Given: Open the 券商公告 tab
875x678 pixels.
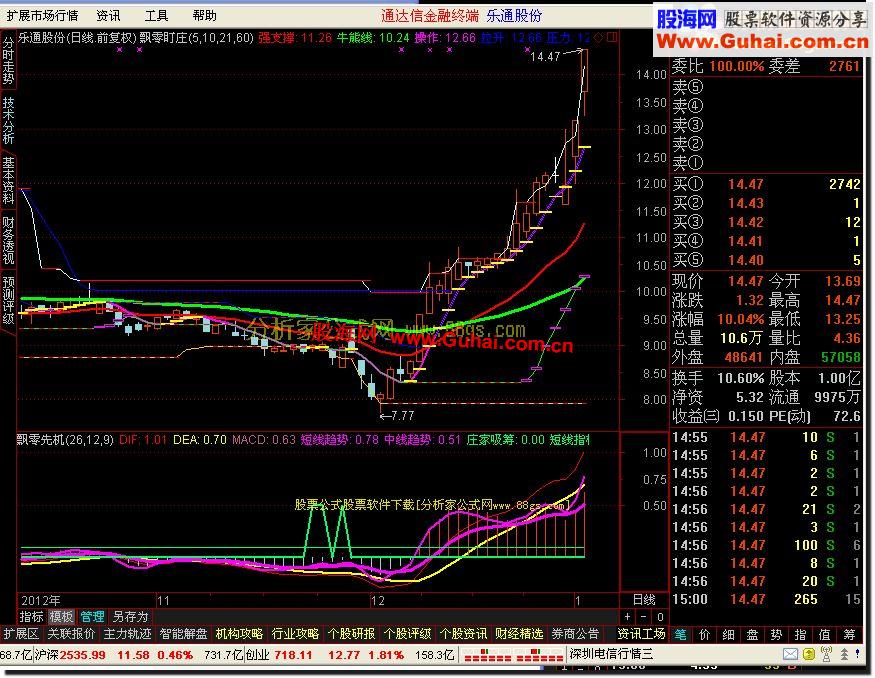Looking at the screenshot, I should [x=575, y=634].
